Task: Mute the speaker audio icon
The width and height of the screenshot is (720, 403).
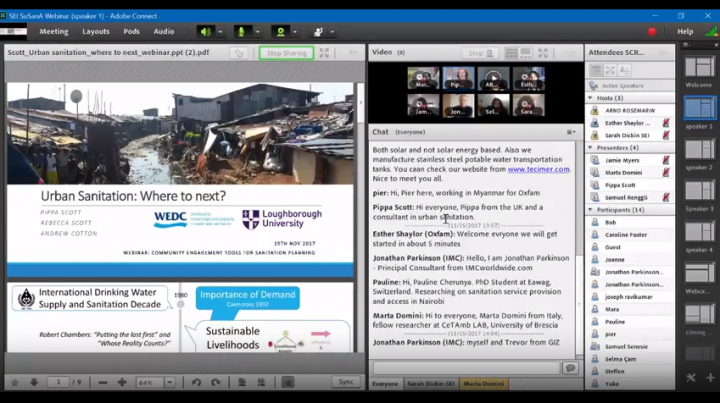Action: 205,32
